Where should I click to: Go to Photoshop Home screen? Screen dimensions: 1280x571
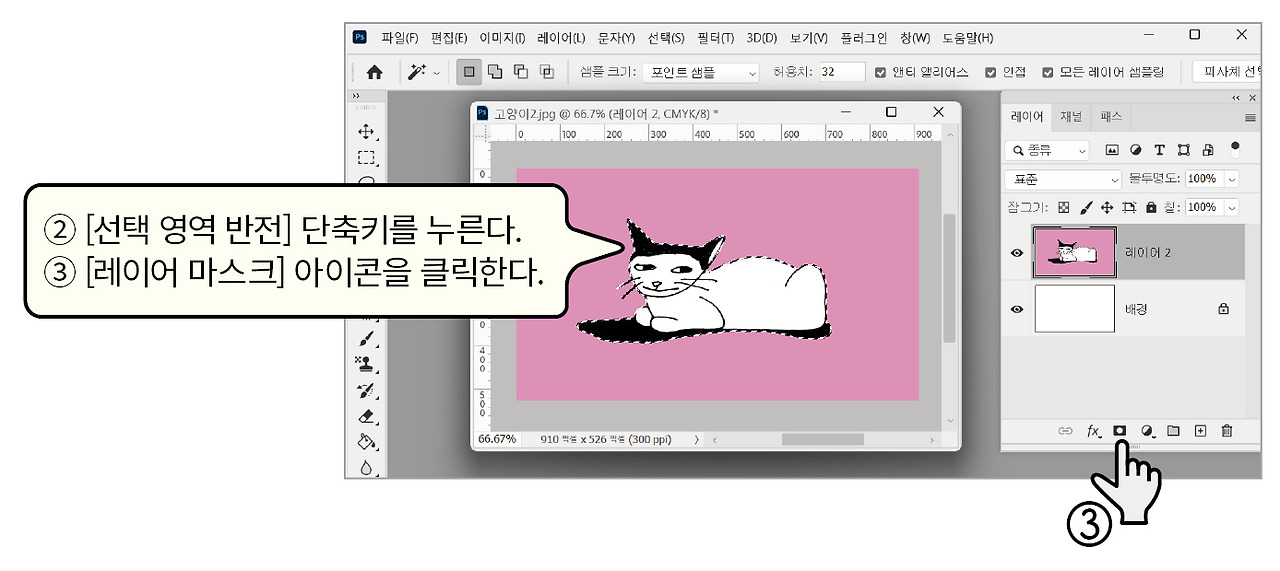(374, 72)
